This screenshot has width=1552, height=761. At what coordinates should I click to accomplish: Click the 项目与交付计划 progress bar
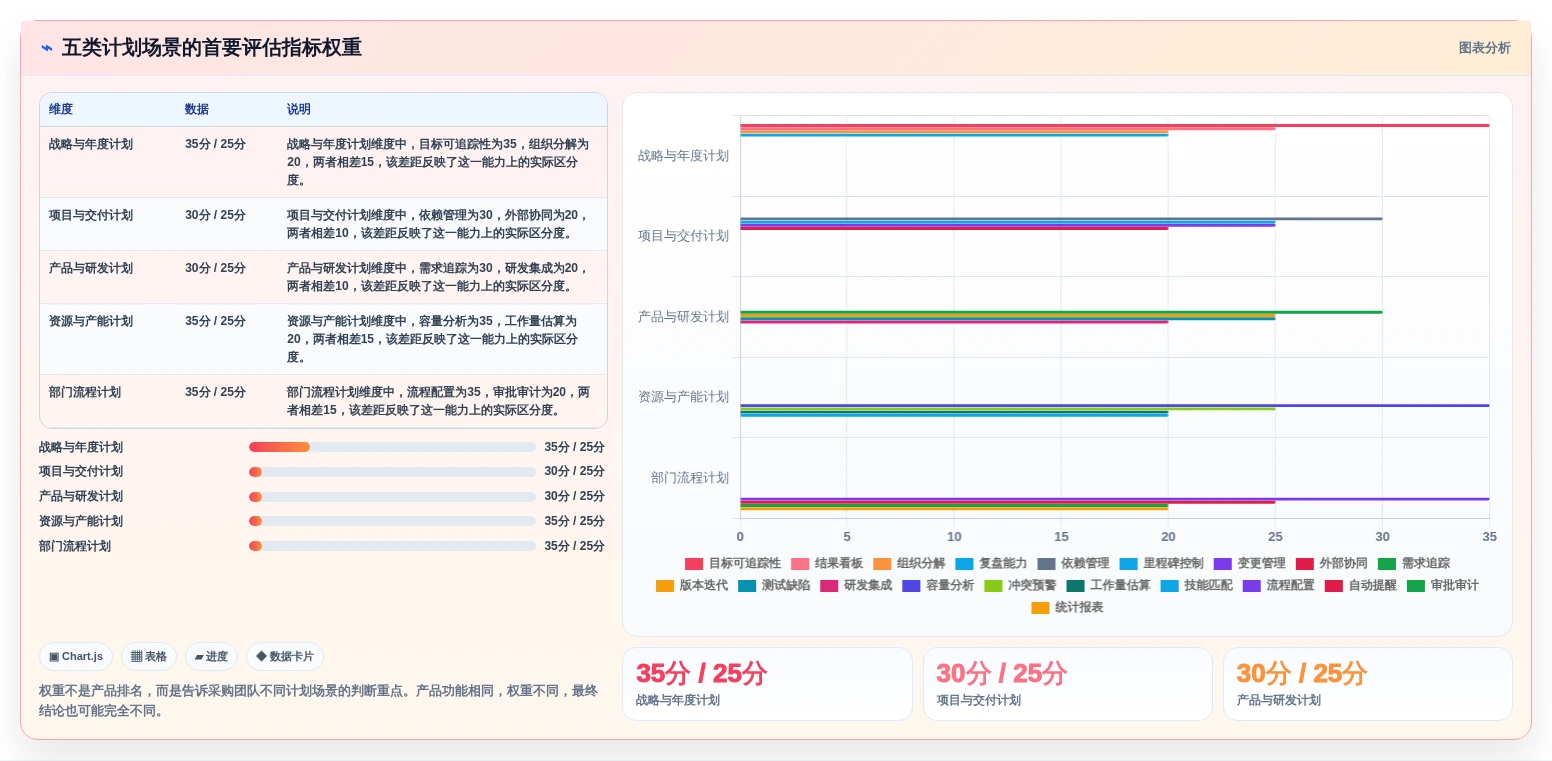click(x=392, y=472)
